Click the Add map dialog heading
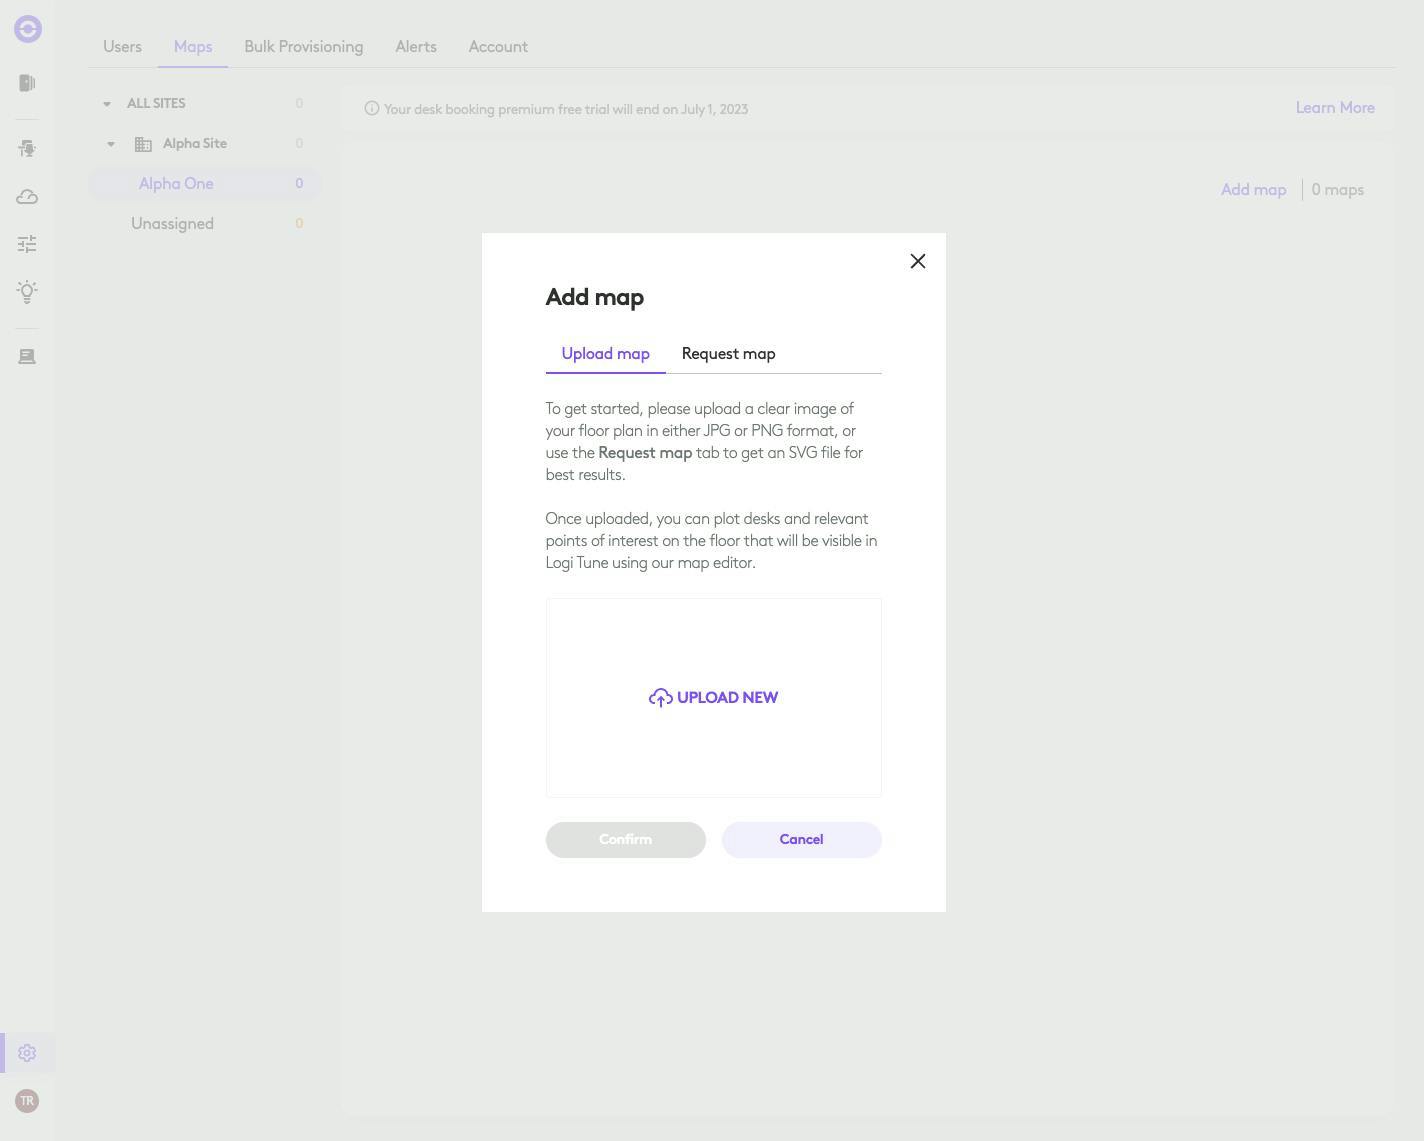This screenshot has width=1424, height=1141. coord(595,297)
